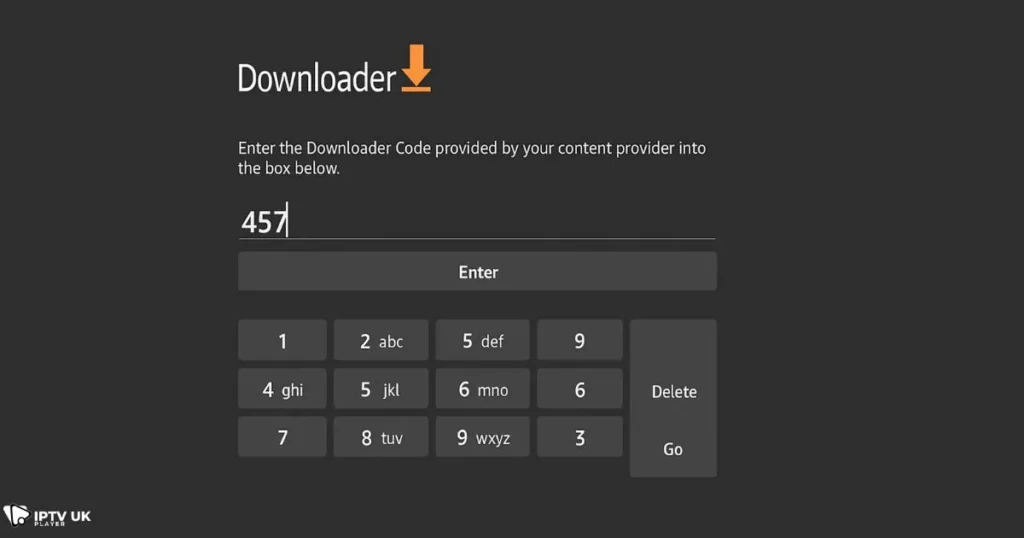The width and height of the screenshot is (1024, 538).
Task: Tap the 6 key without letters
Action: pos(579,389)
